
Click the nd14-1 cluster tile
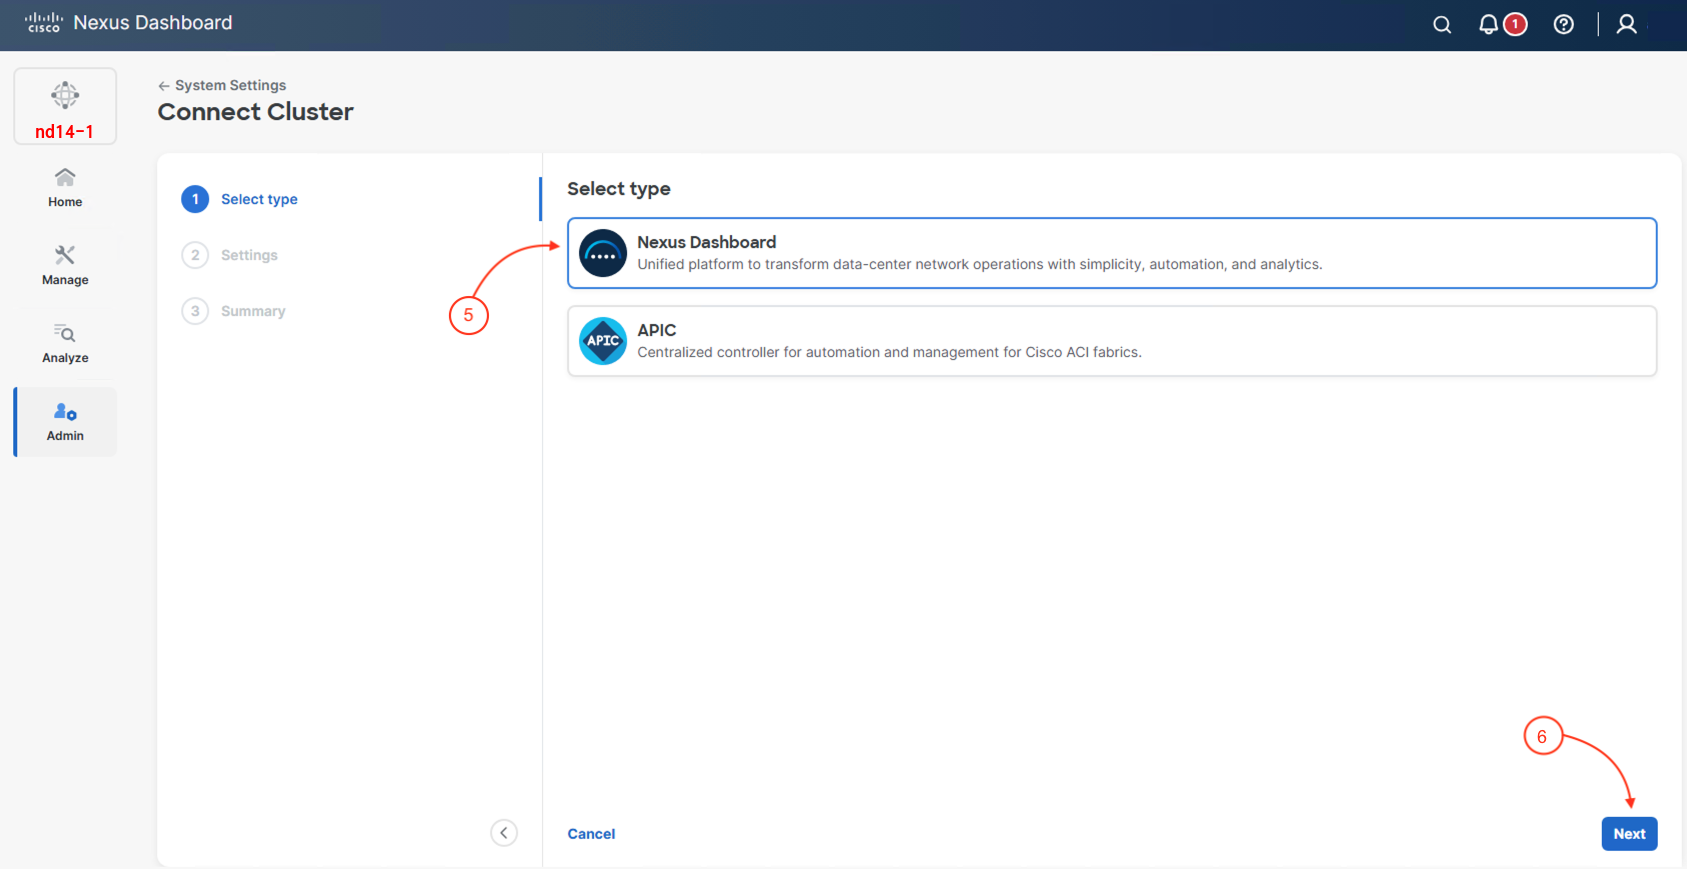[x=65, y=107]
